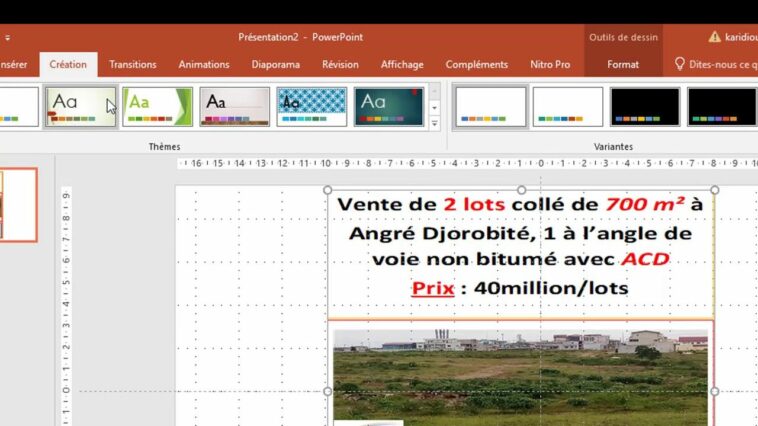Open the Format drawing tools tab
Image resolution: width=758 pixels, height=426 pixels.
(623, 64)
